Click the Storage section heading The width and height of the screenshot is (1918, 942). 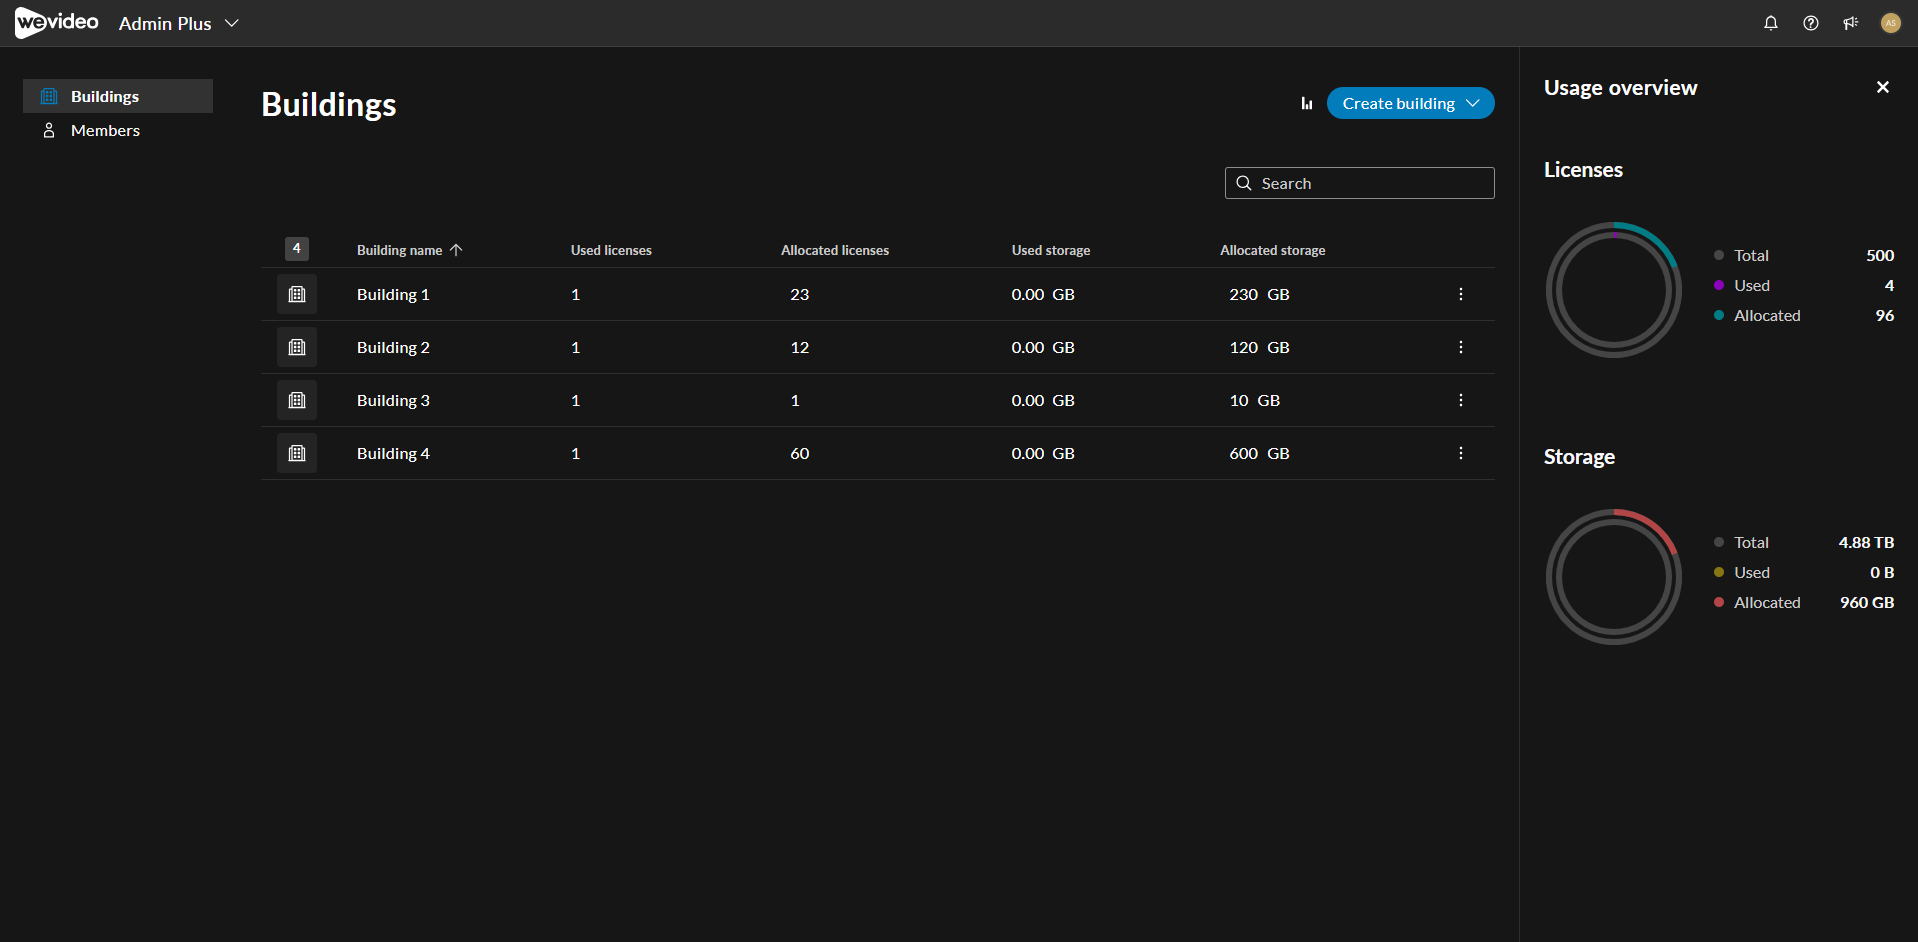[x=1579, y=457]
